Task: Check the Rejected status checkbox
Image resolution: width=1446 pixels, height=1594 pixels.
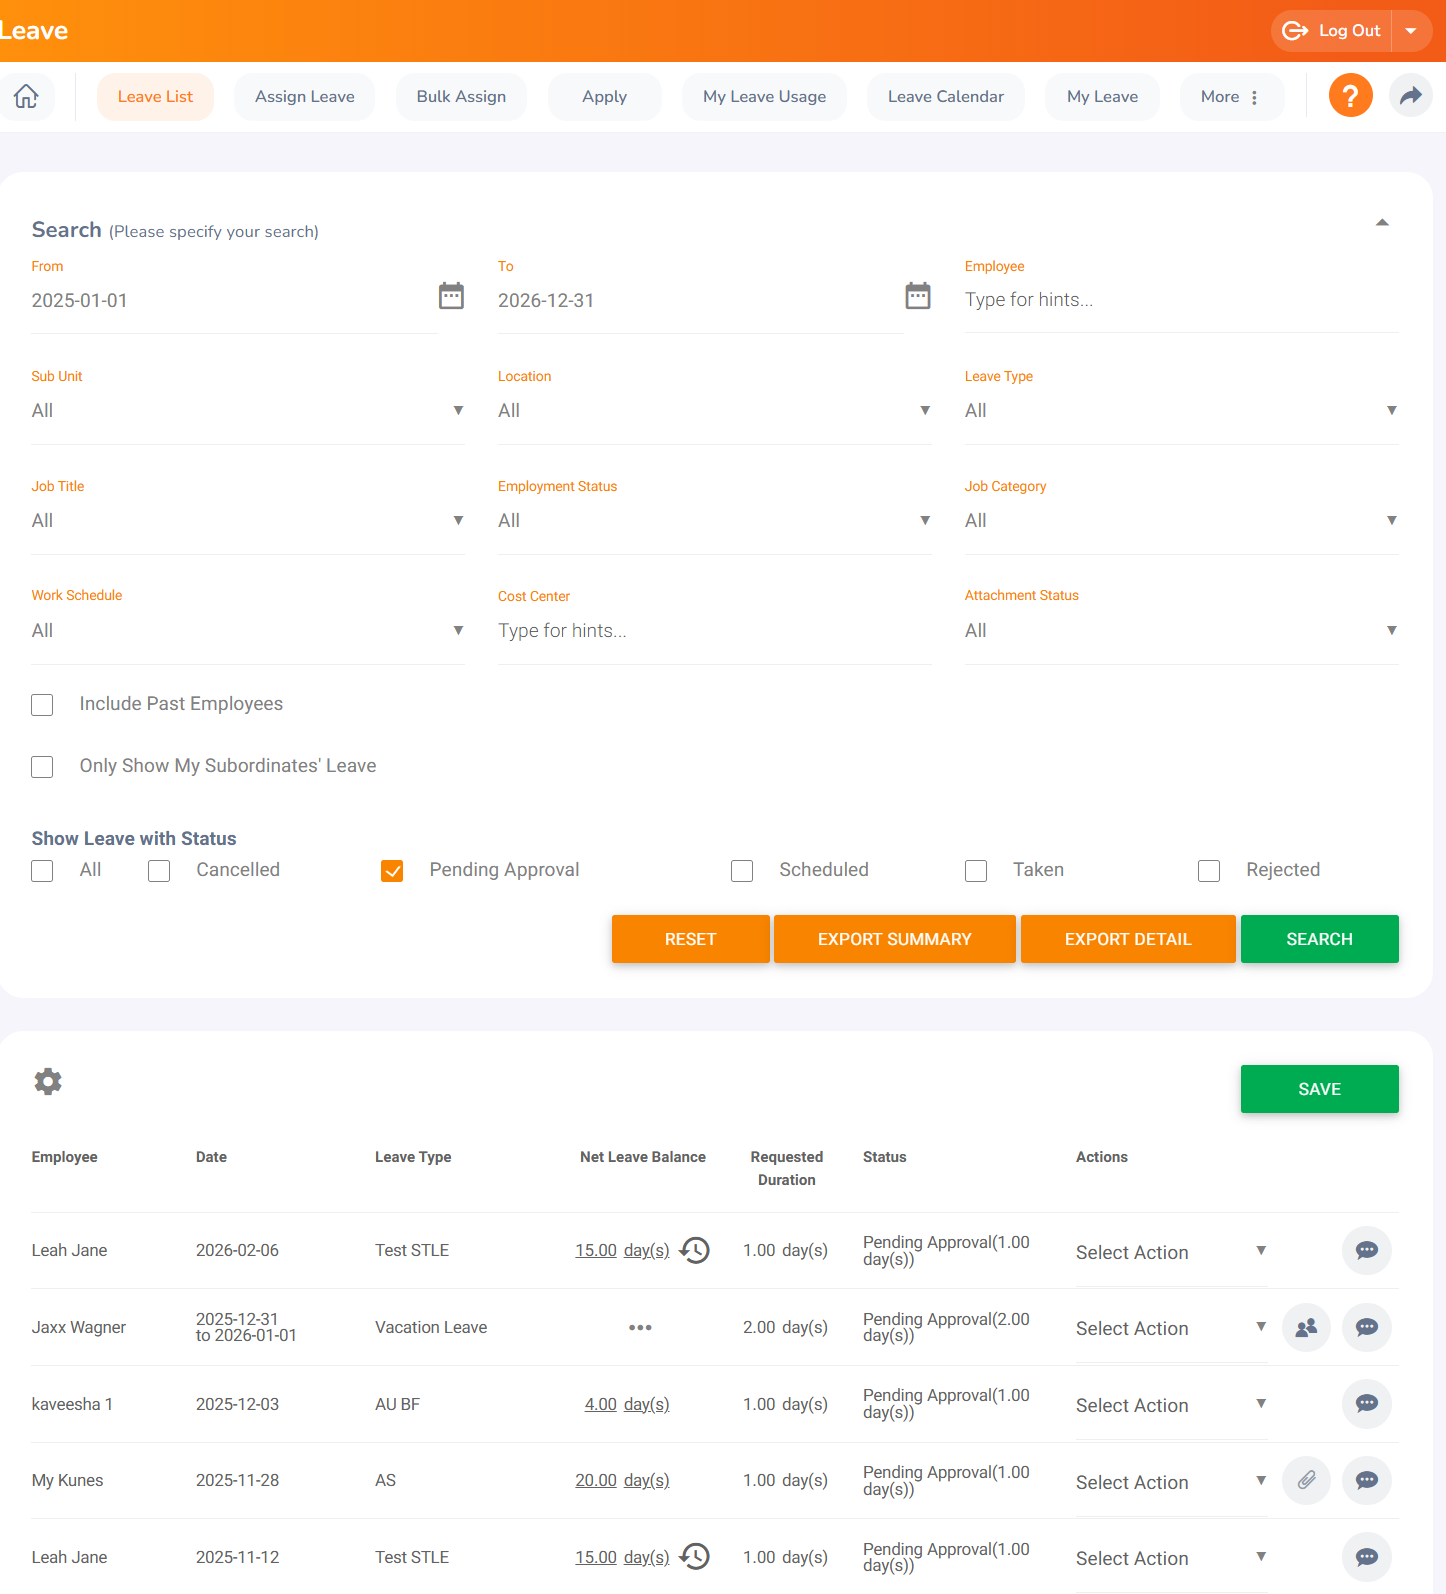Action: pos(1209,871)
